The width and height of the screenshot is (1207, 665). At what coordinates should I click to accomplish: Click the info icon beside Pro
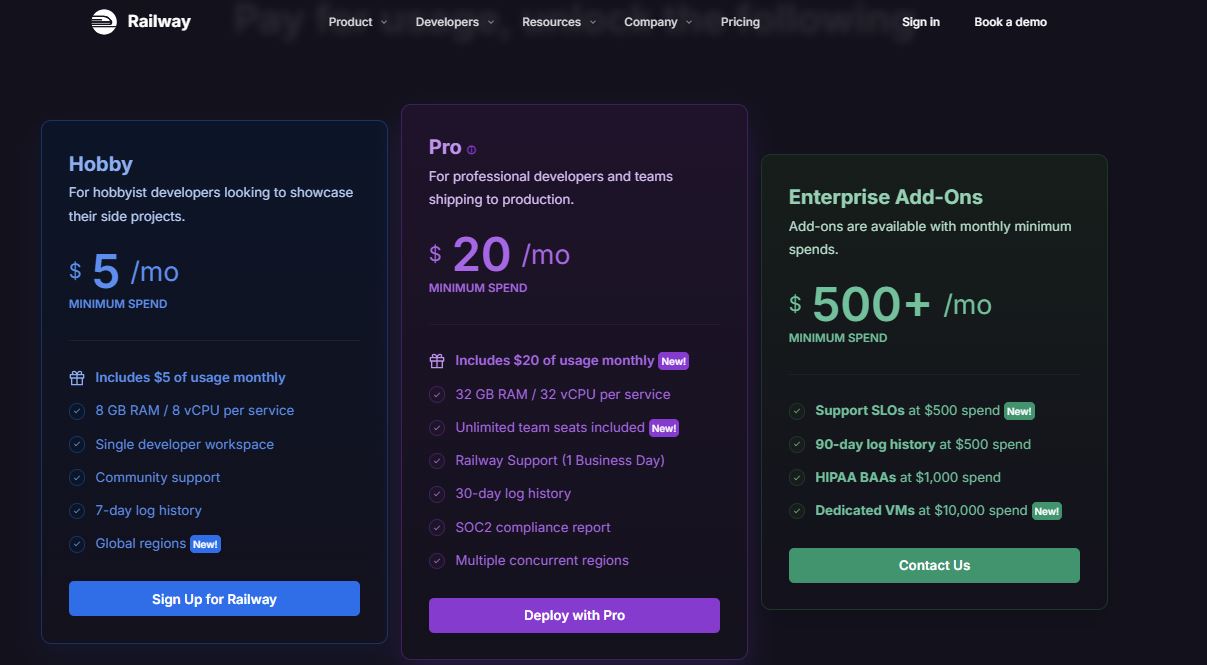coord(472,150)
